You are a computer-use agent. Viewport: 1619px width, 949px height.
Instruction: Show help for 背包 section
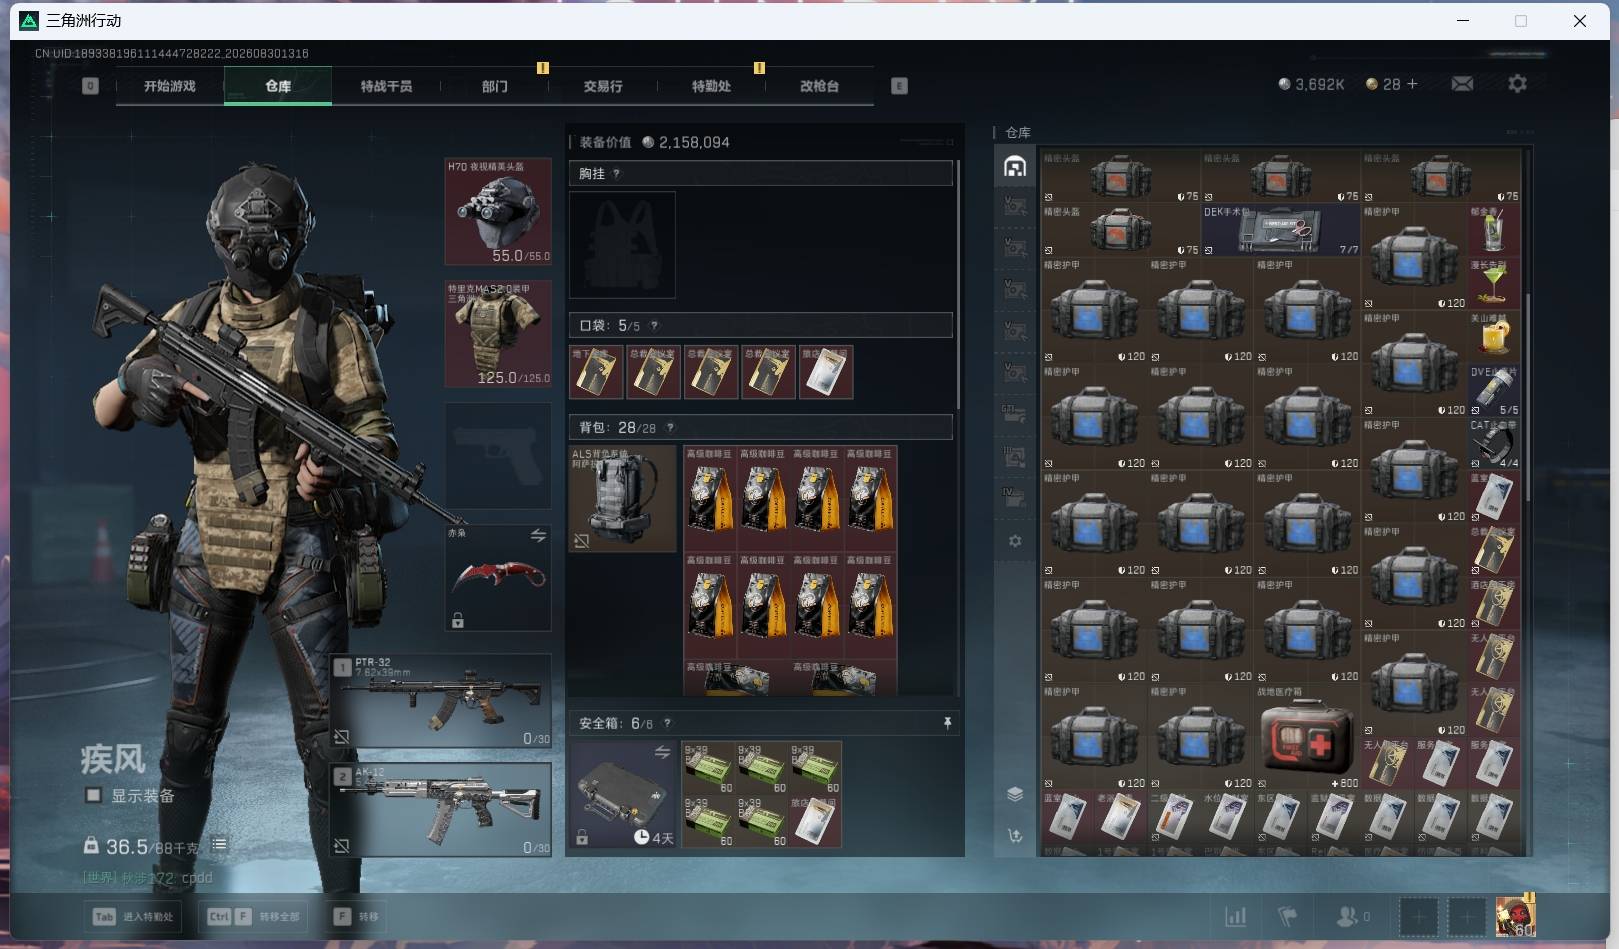tap(670, 428)
